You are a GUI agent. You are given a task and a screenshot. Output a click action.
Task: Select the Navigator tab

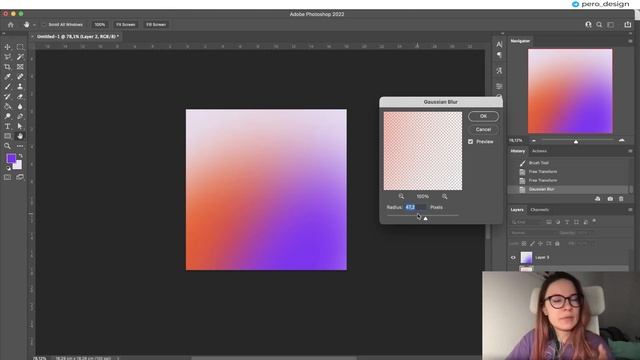click(x=520, y=41)
